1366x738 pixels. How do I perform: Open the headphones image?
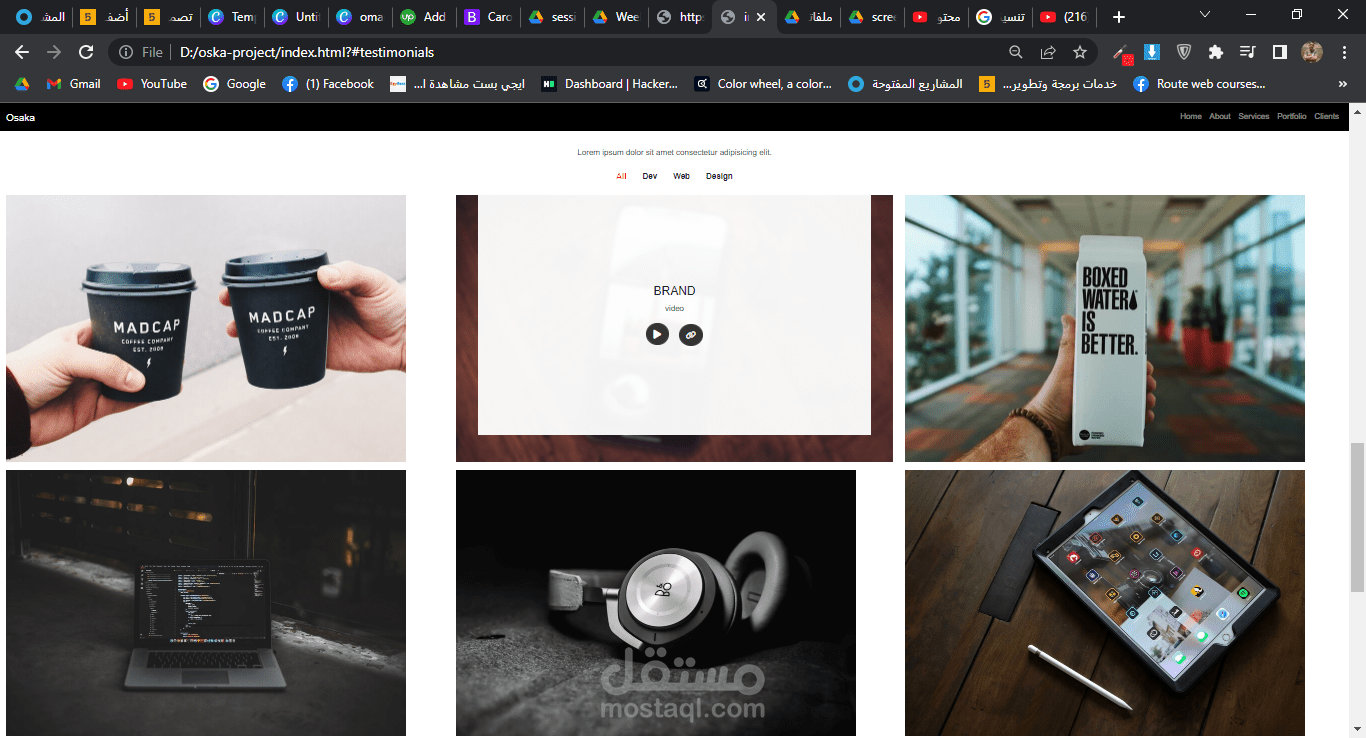[x=656, y=603]
